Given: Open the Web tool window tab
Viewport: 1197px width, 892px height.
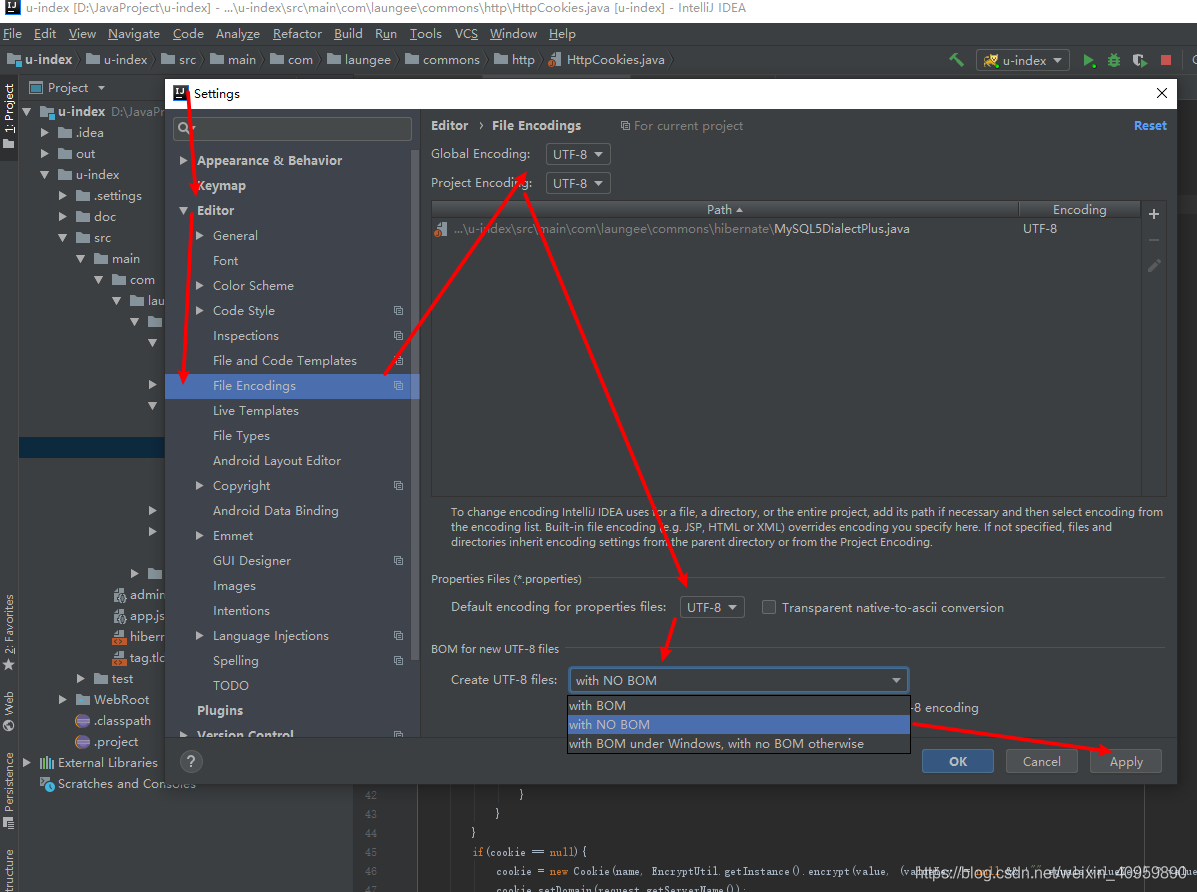Looking at the screenshot, I should point(9,710).
